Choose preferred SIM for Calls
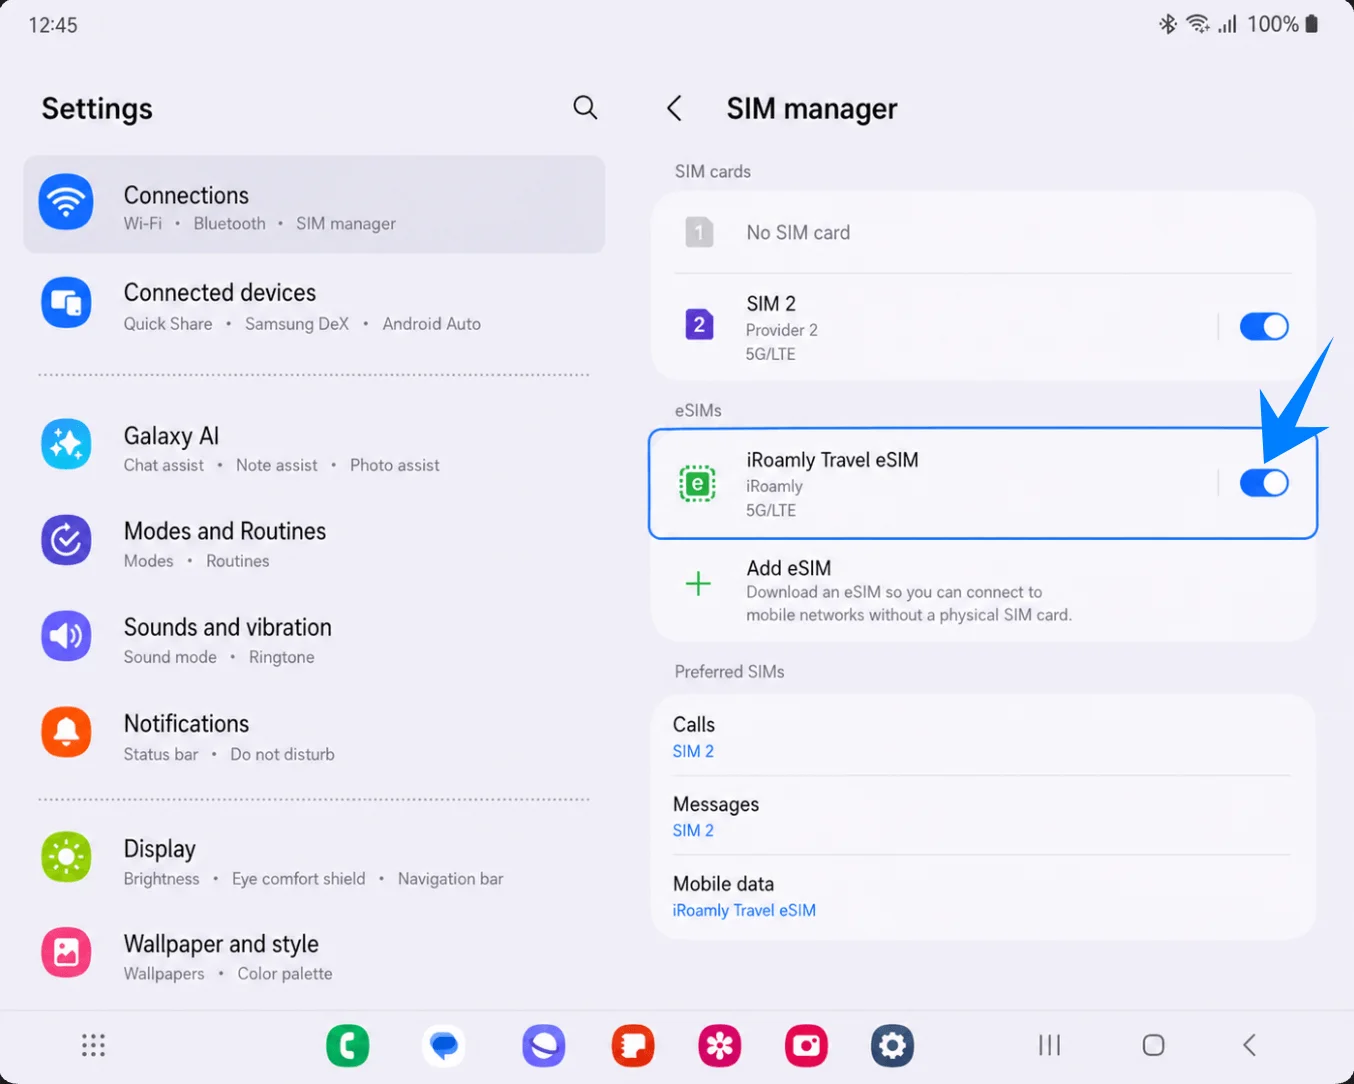1354x1084 pixels. 983,736
